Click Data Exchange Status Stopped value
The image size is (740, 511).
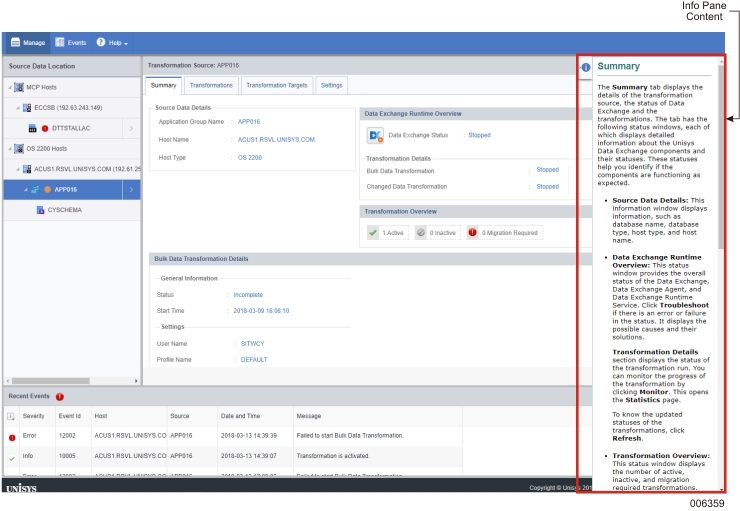[x=479, y=135]
